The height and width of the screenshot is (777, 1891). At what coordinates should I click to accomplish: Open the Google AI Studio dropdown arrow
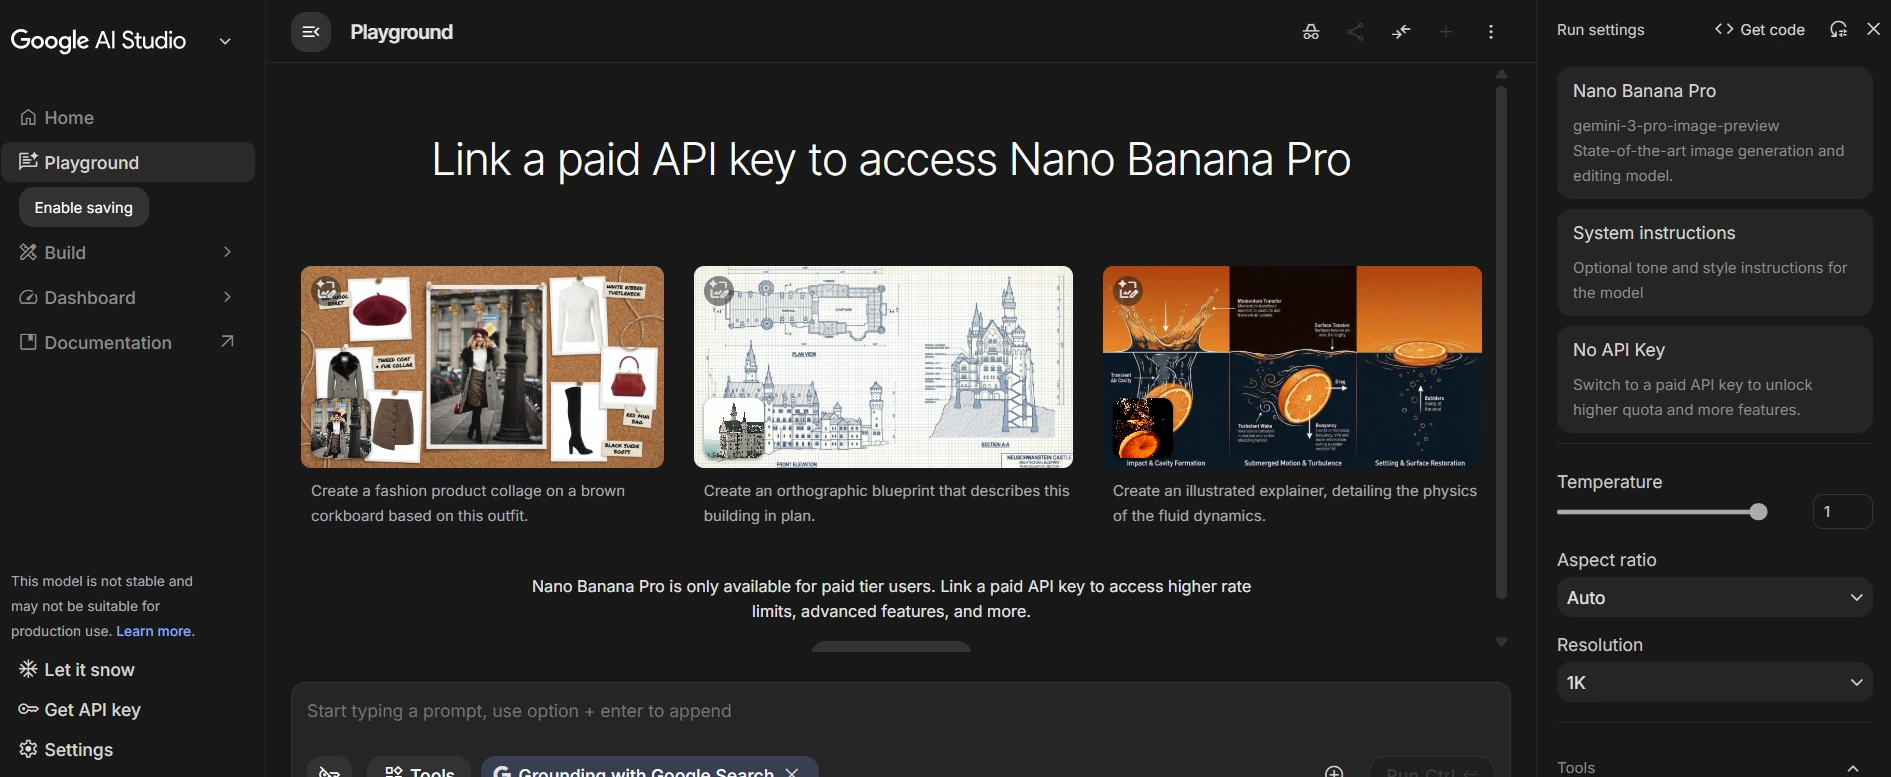point(225,41)
